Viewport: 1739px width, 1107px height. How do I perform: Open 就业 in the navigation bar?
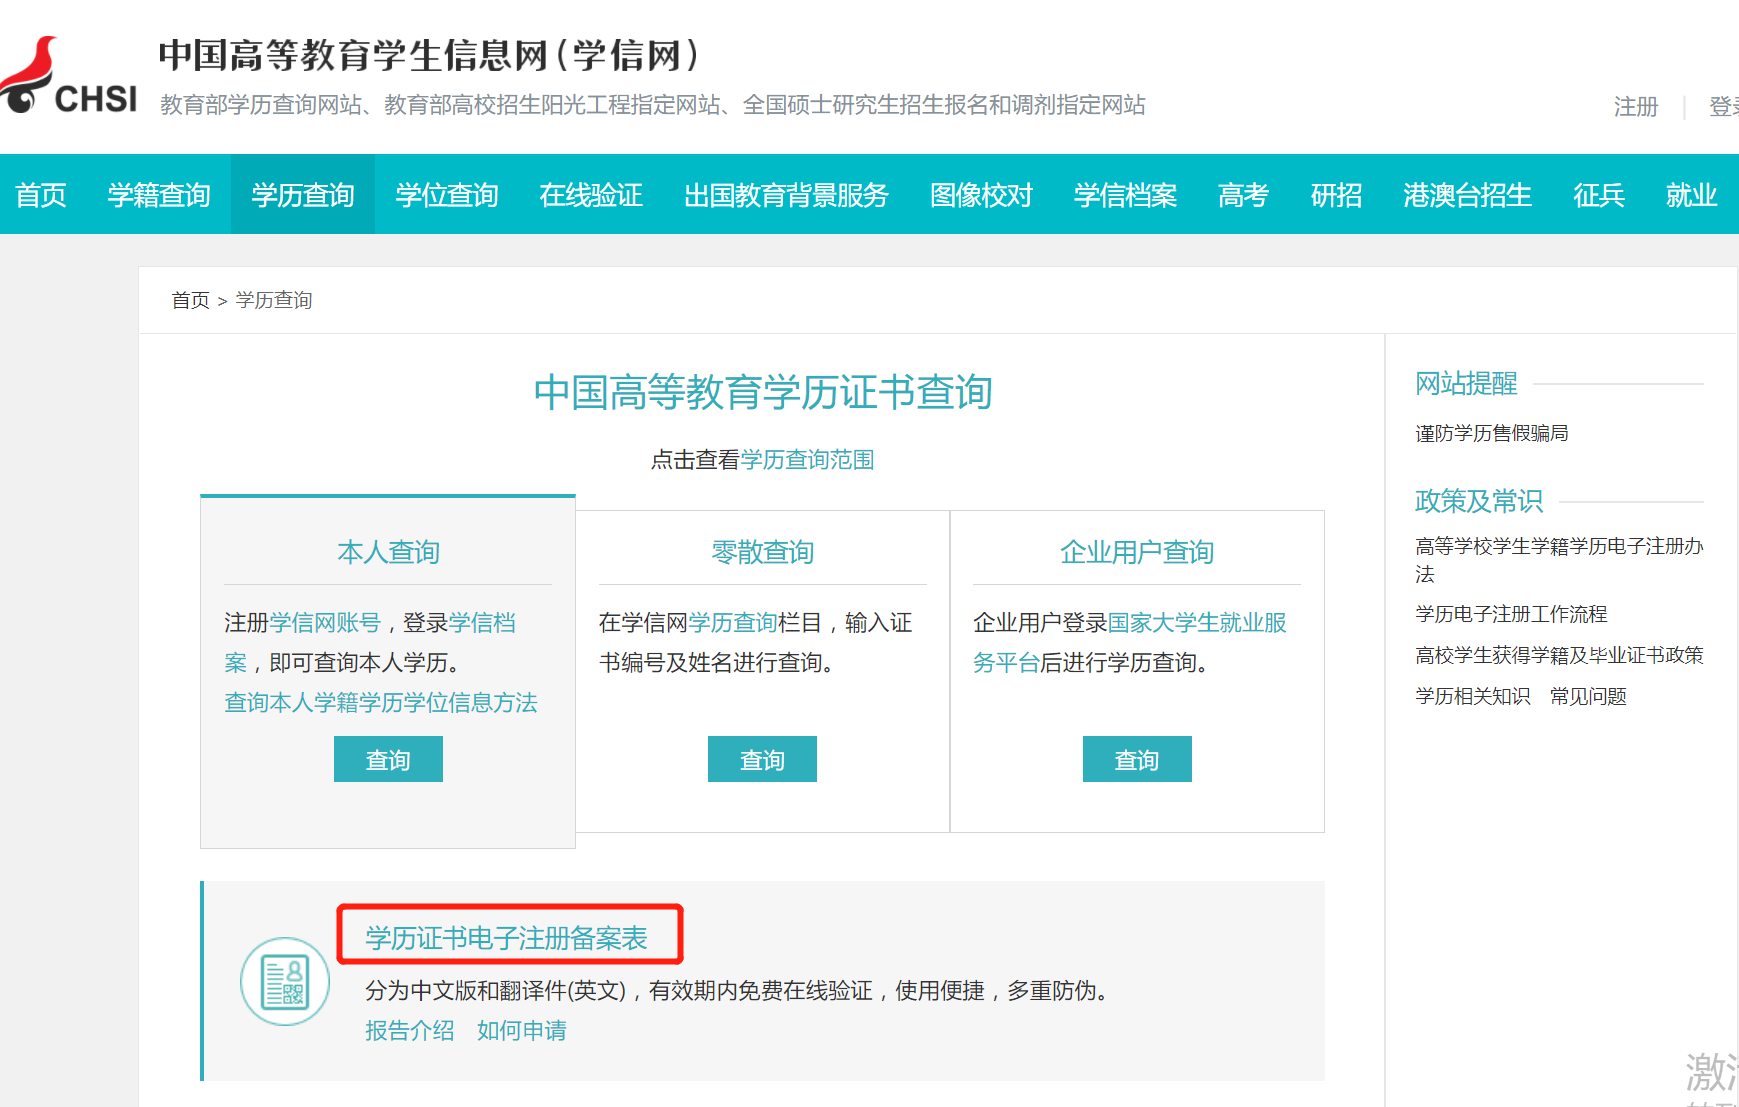(1691, 195)
